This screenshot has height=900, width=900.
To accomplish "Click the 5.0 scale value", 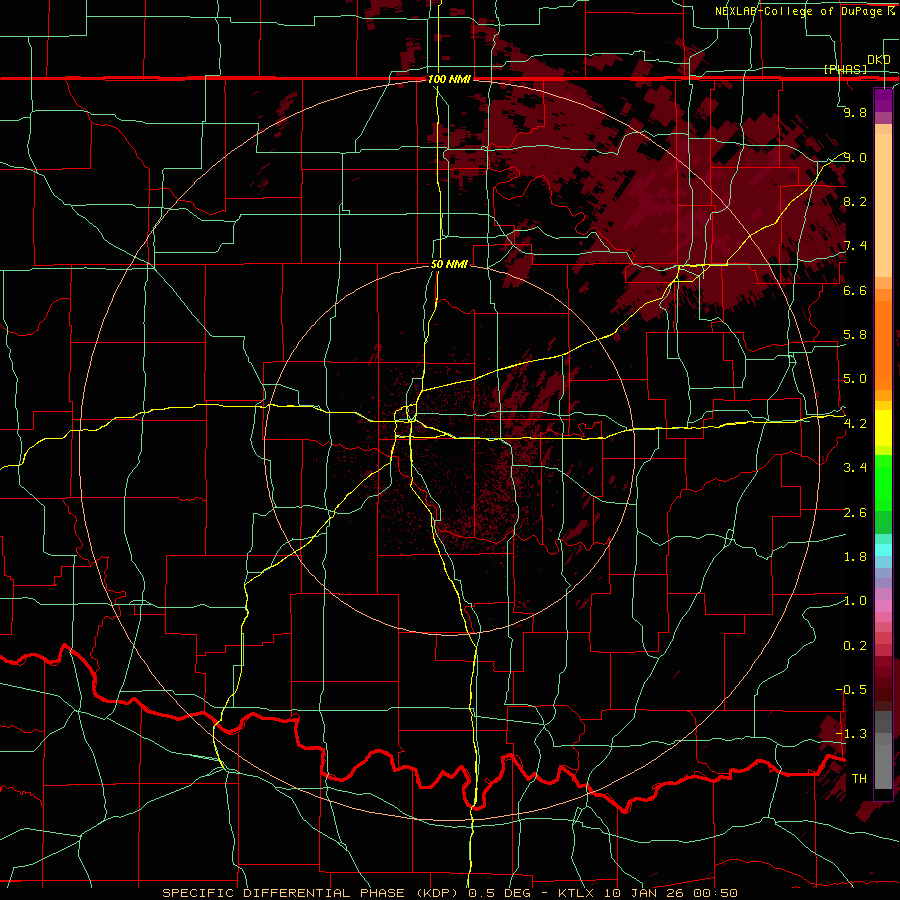I will pos(855,379).
